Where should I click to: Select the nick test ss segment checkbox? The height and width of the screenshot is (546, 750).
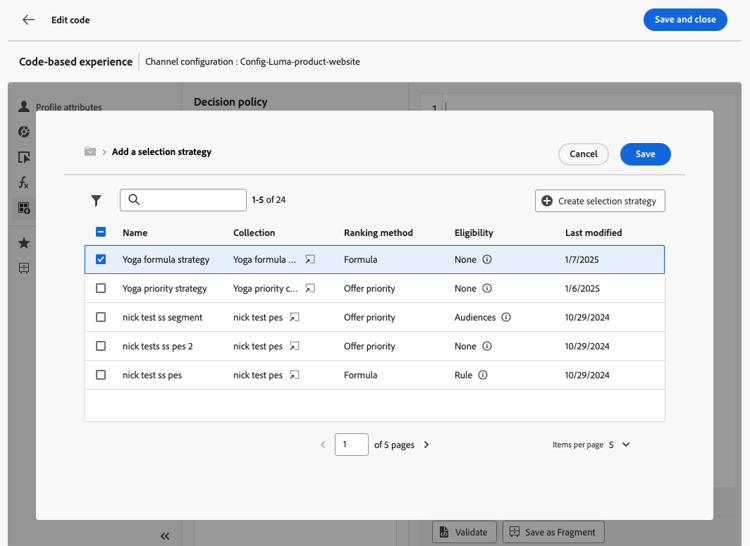pos(101,318)
